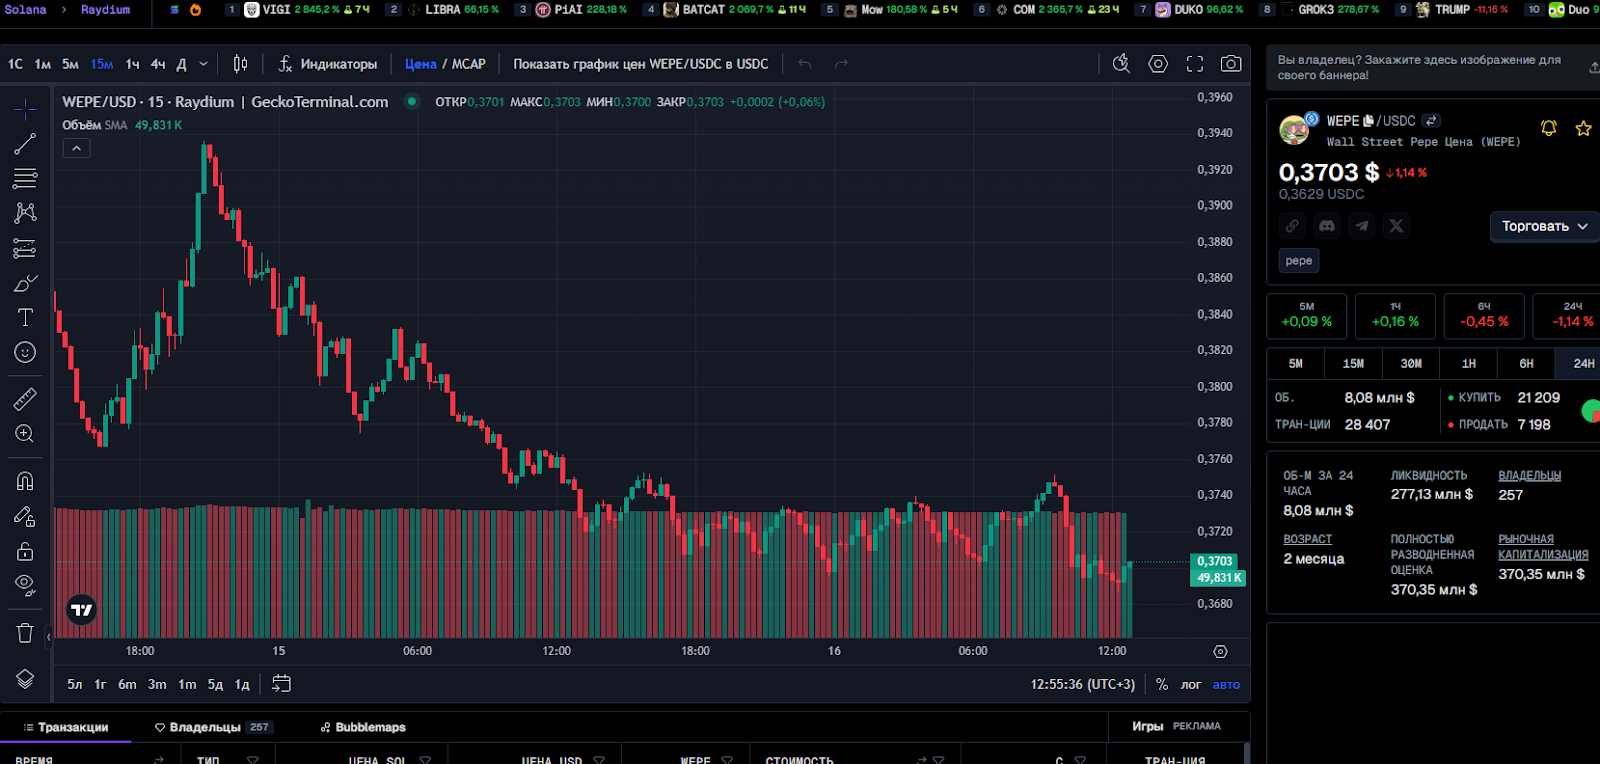Change the candlestick chart type
The image size is (1600, 764).
coord(240,64)
